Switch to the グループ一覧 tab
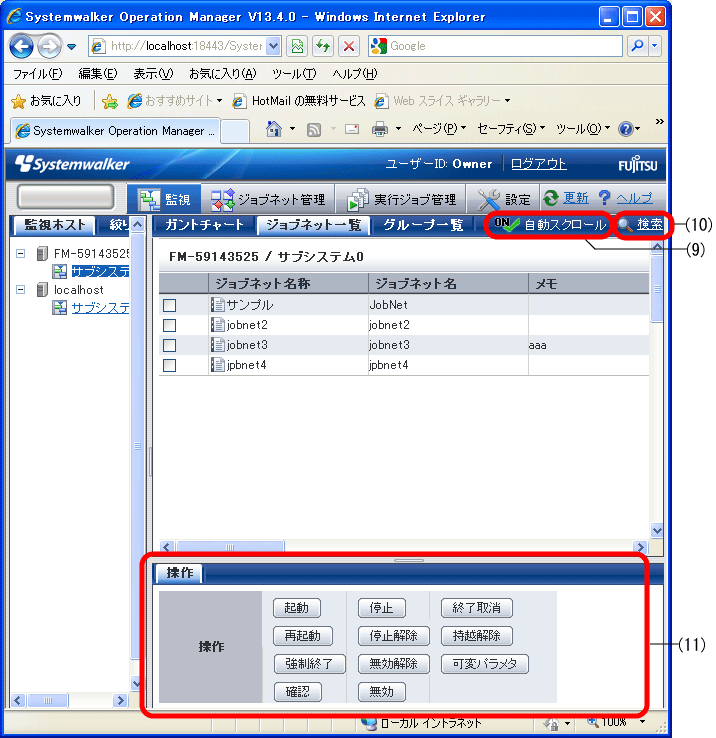Screen dimensions: 716x738 coord(423,225)
